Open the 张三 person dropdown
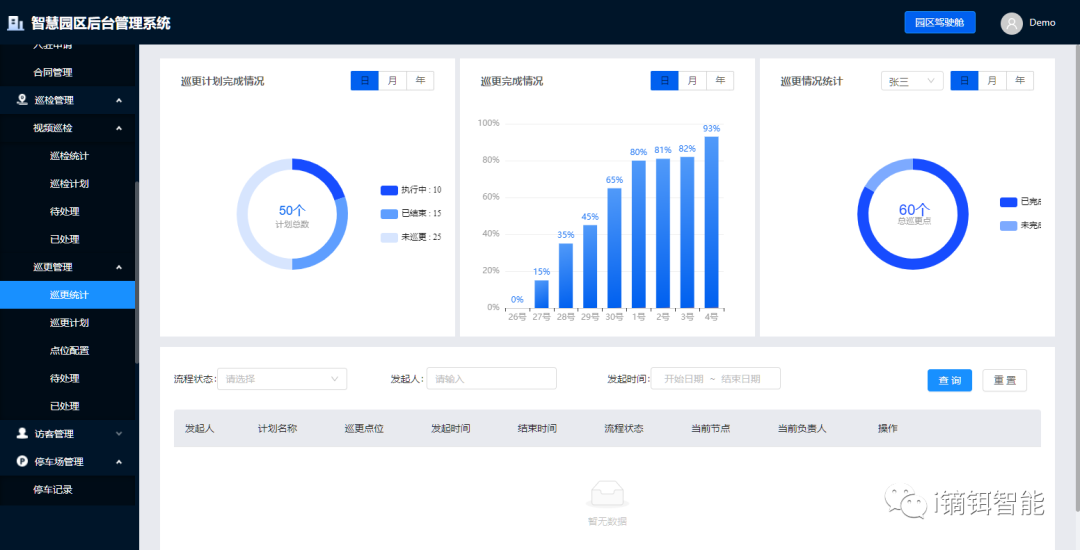The image size is (1080, 550). coord(911,81)
